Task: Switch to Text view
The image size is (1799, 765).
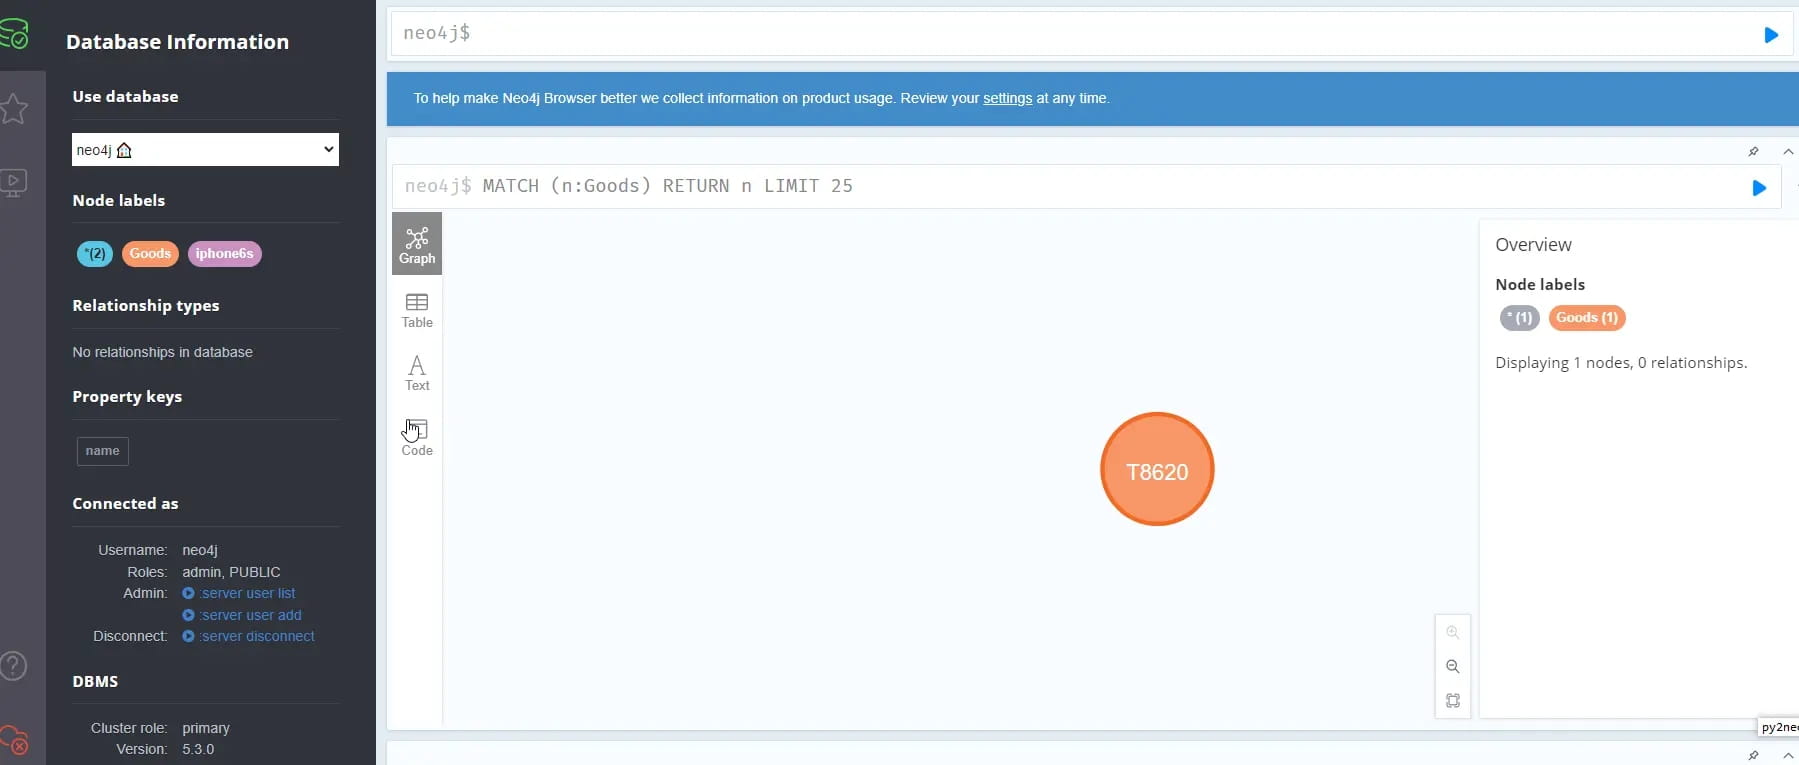Action: [x=417, y=373]
